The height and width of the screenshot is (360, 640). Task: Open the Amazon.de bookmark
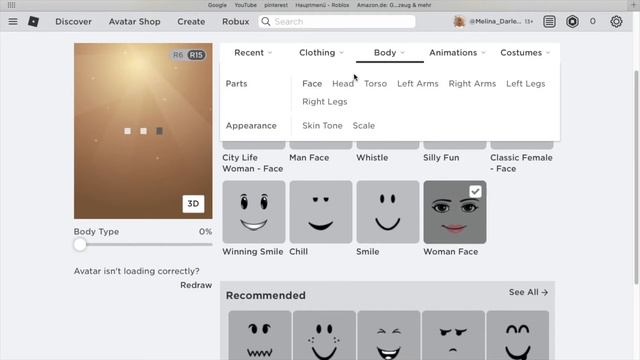coord(394,5)
